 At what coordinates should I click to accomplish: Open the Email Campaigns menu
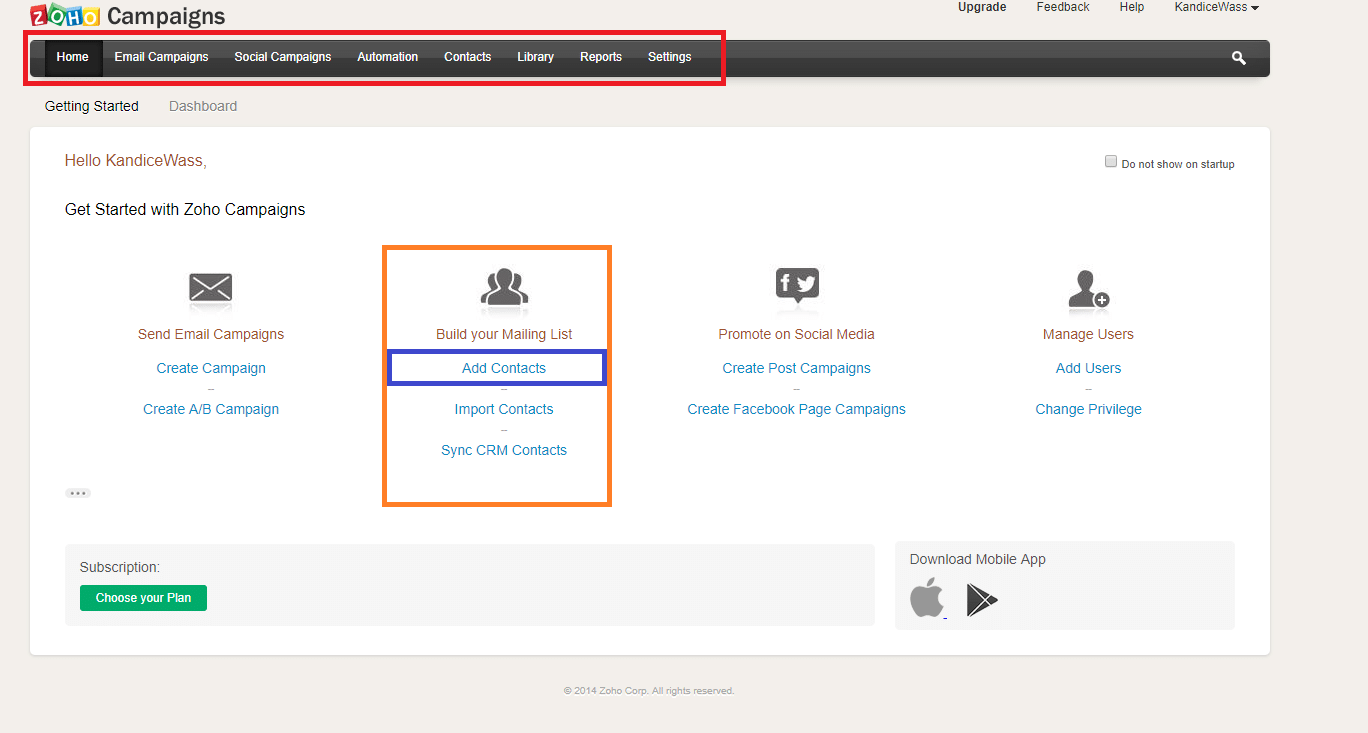pos(161,57)
